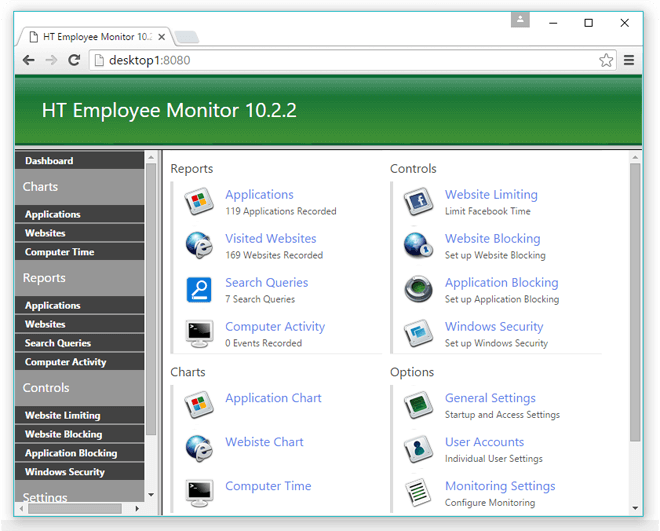Click the main content scroll up arrow
Viewport: 660px width, 531px height.
(x=635, y=157)
